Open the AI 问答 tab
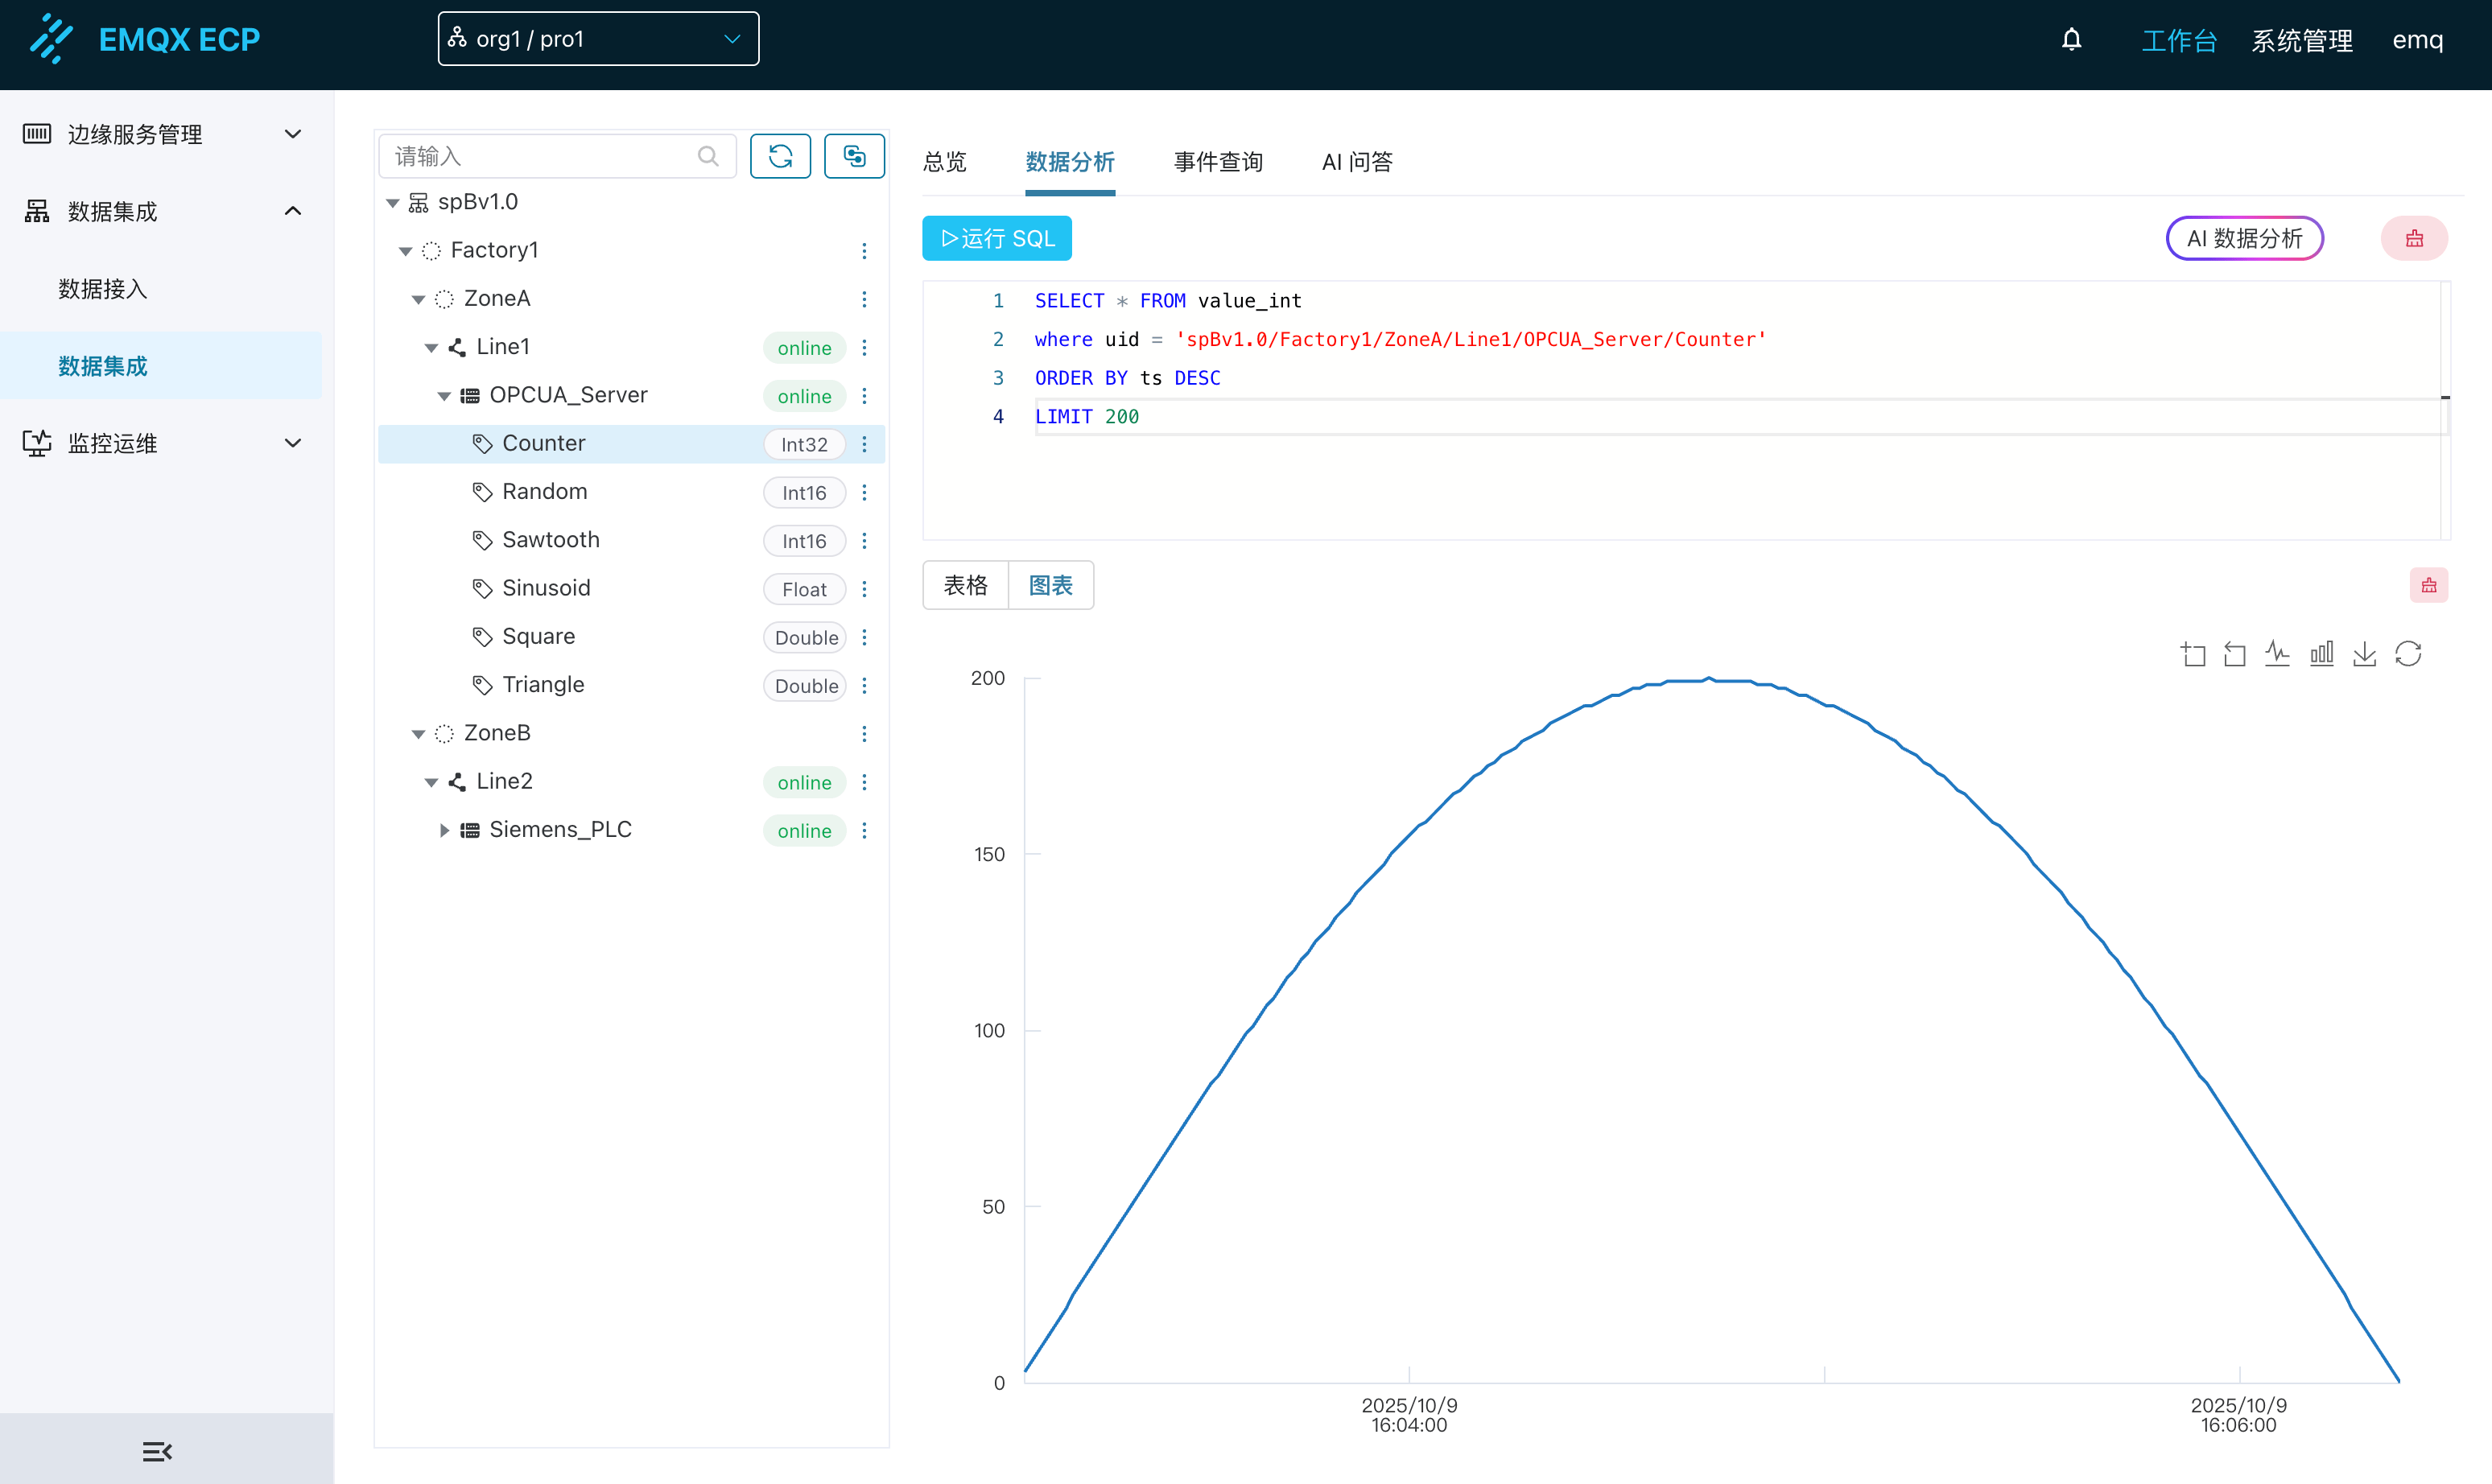 pos(1356,162)
